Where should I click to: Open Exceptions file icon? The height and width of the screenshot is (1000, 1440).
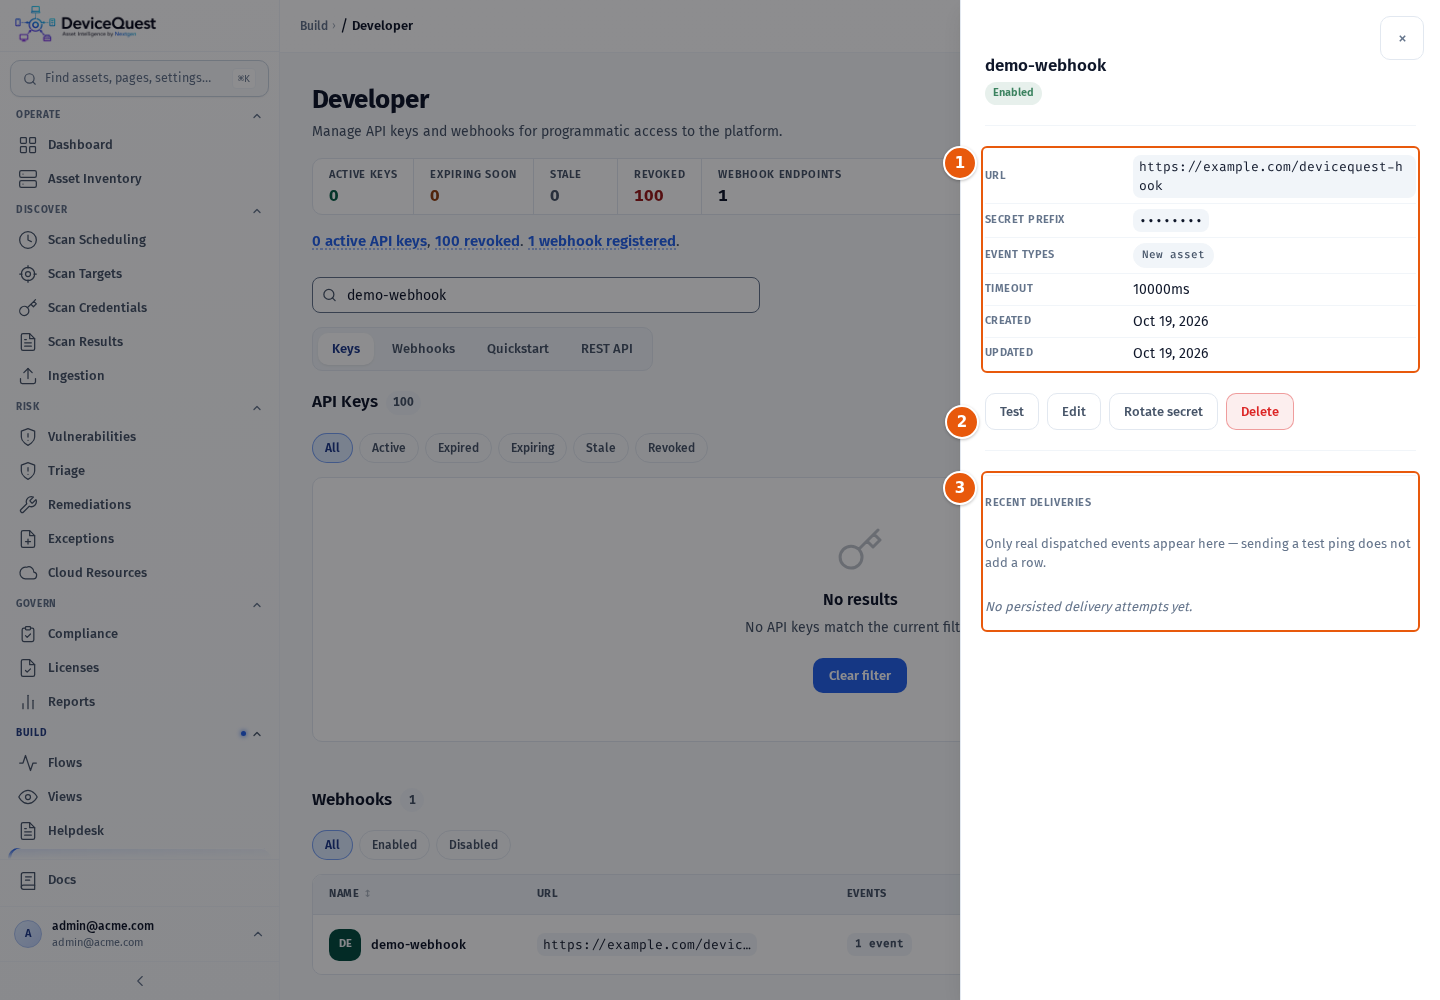(28, 539)
